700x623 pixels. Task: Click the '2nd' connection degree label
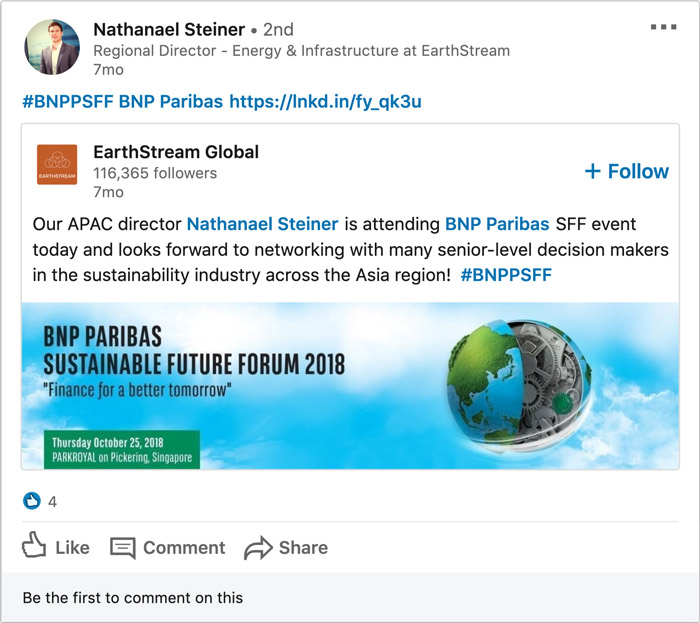point(278,29)
